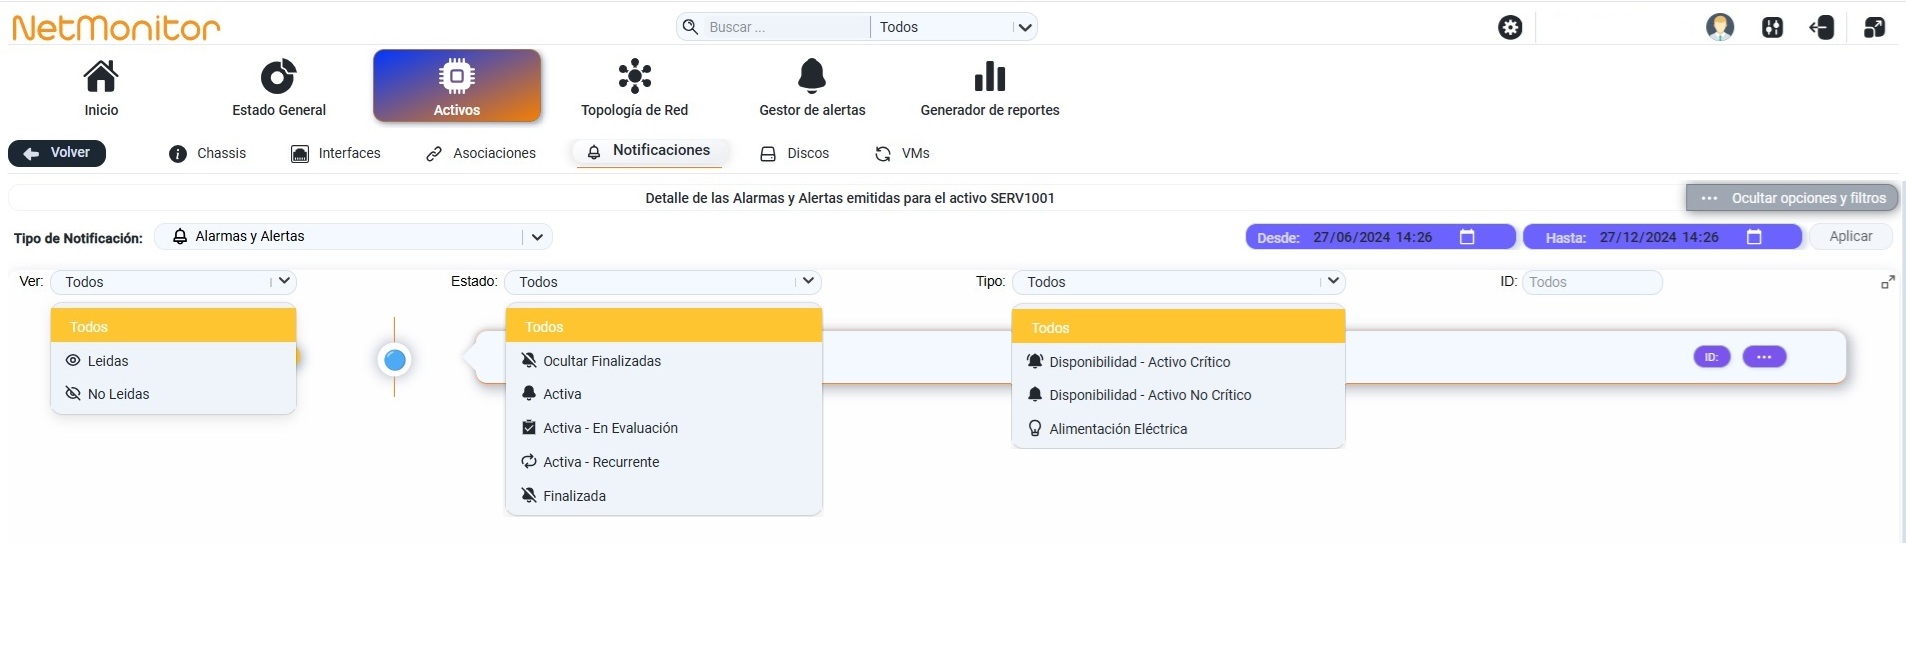This screenshot has height=648, width=1906.
Task: Choose Ocultar Finalizadas option
Action: 663,361
